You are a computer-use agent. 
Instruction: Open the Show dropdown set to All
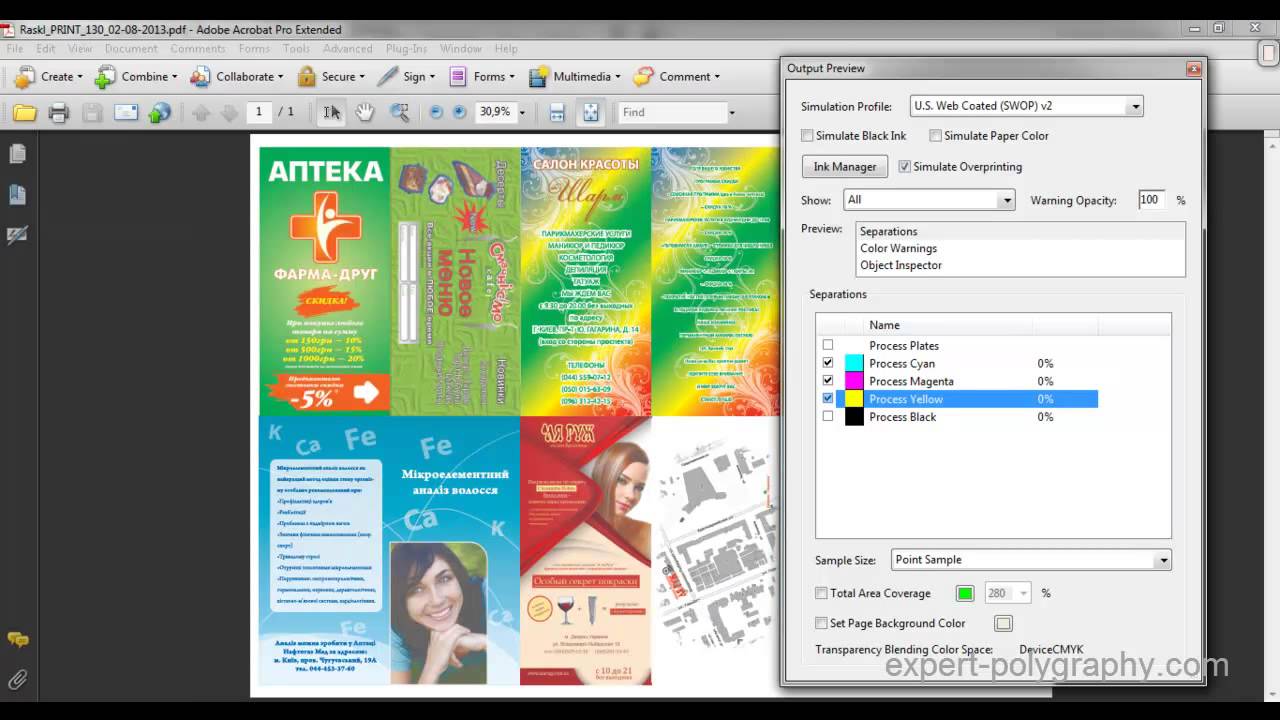coord(929,200)
